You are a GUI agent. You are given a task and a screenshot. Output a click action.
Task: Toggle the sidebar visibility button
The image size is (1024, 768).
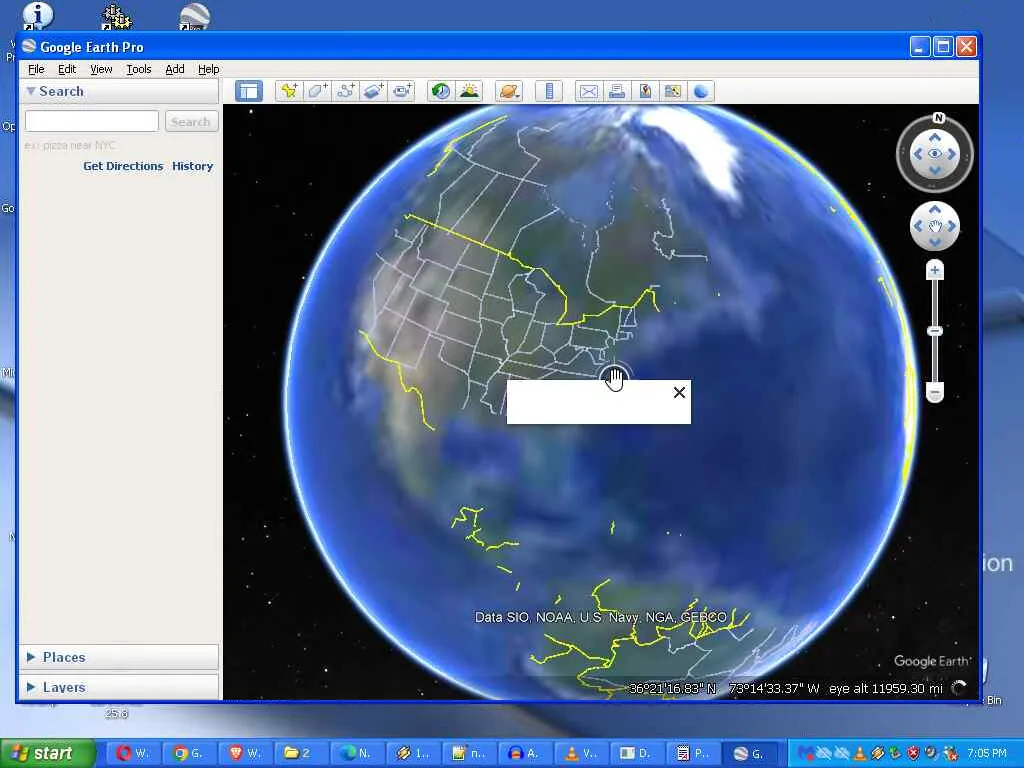coord(249,91)
